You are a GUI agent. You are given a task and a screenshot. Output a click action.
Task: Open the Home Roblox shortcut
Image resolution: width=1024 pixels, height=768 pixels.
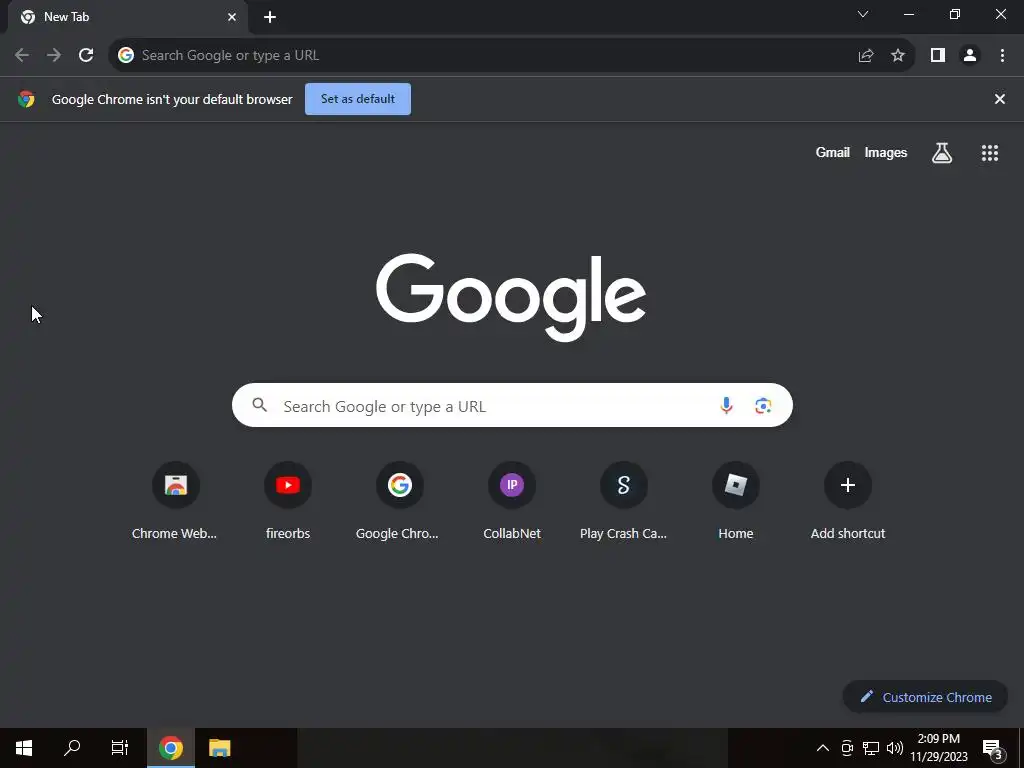pyautogui.click(x=736, y=502)
